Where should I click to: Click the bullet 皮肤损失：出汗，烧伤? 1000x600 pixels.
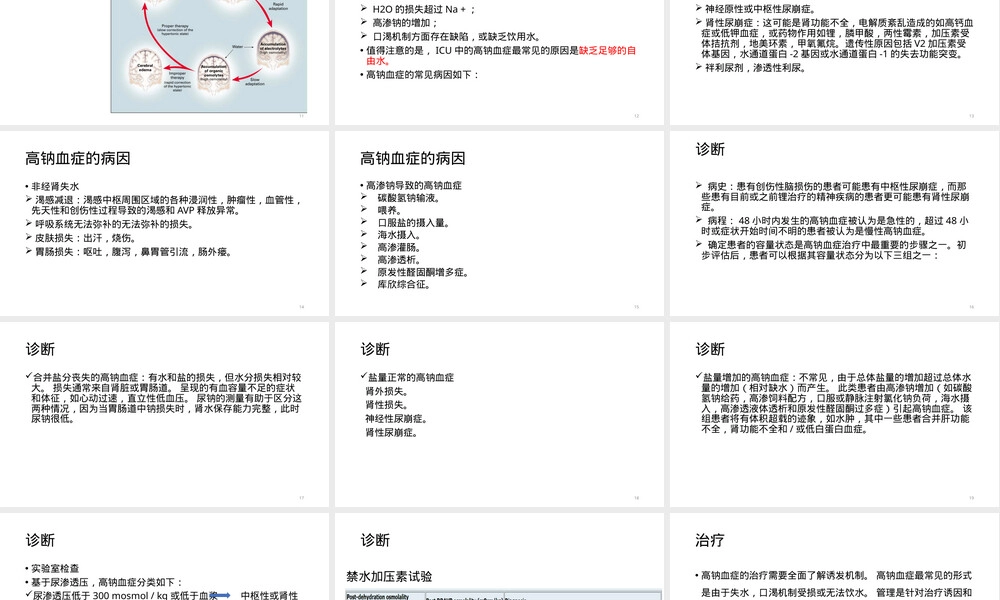(x=85, y=238)
